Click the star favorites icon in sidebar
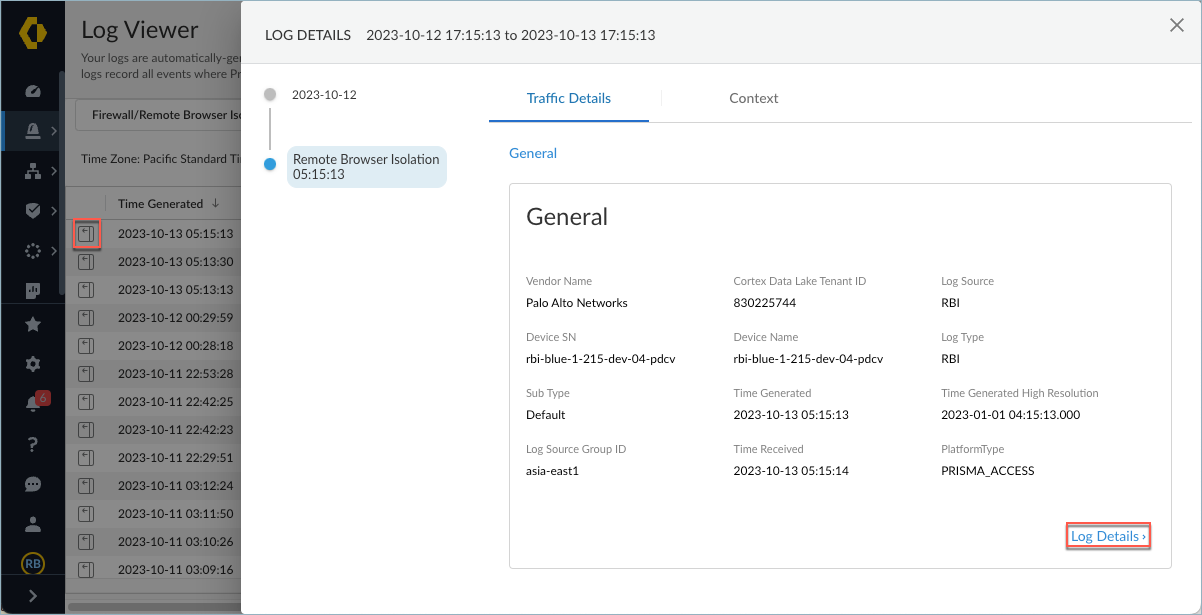 click(33, 324)
